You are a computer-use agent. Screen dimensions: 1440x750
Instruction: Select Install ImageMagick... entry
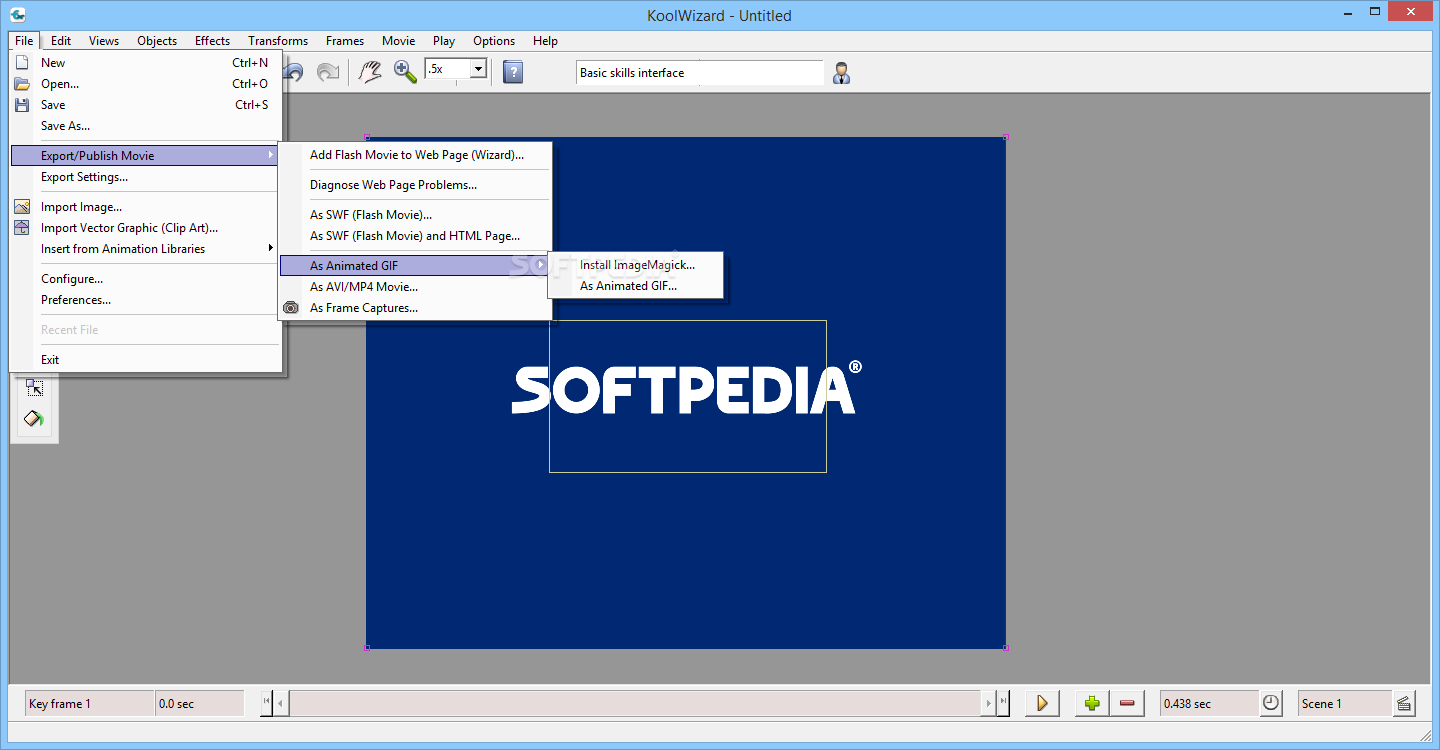coord(636,265)
